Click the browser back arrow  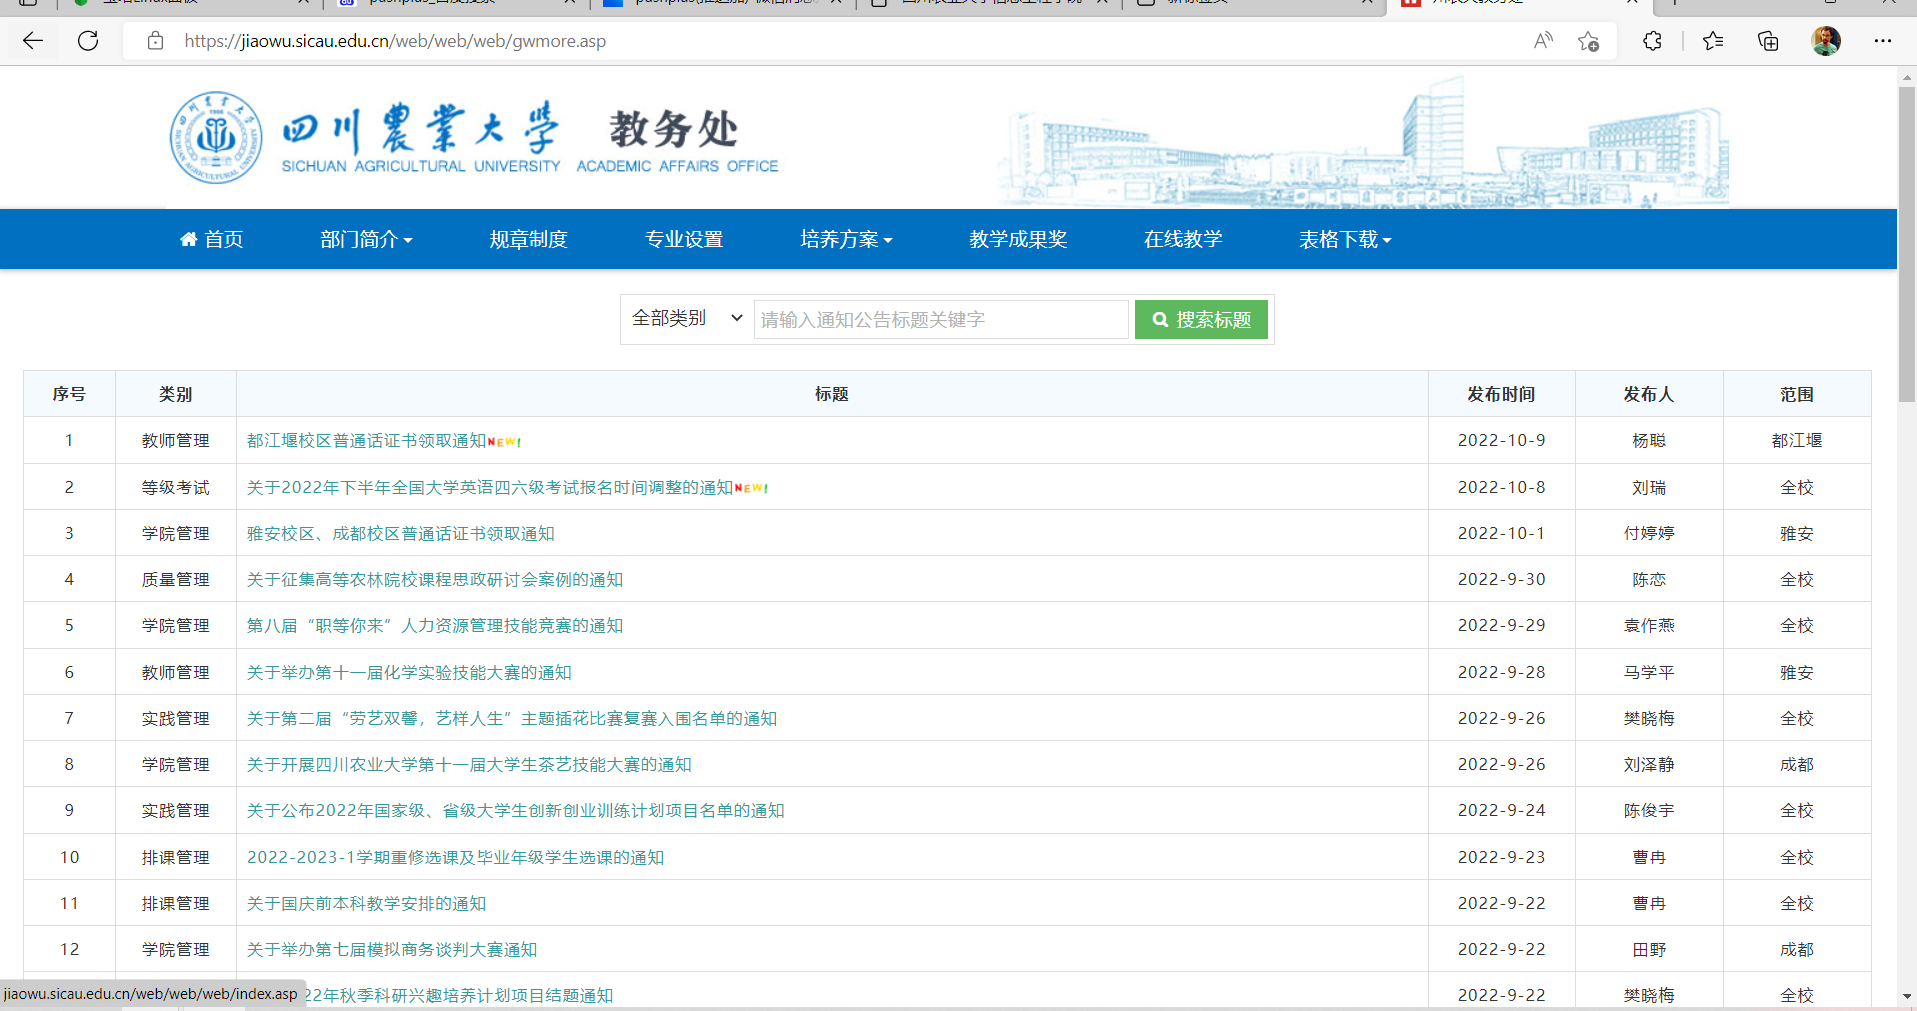coord(33,41)
